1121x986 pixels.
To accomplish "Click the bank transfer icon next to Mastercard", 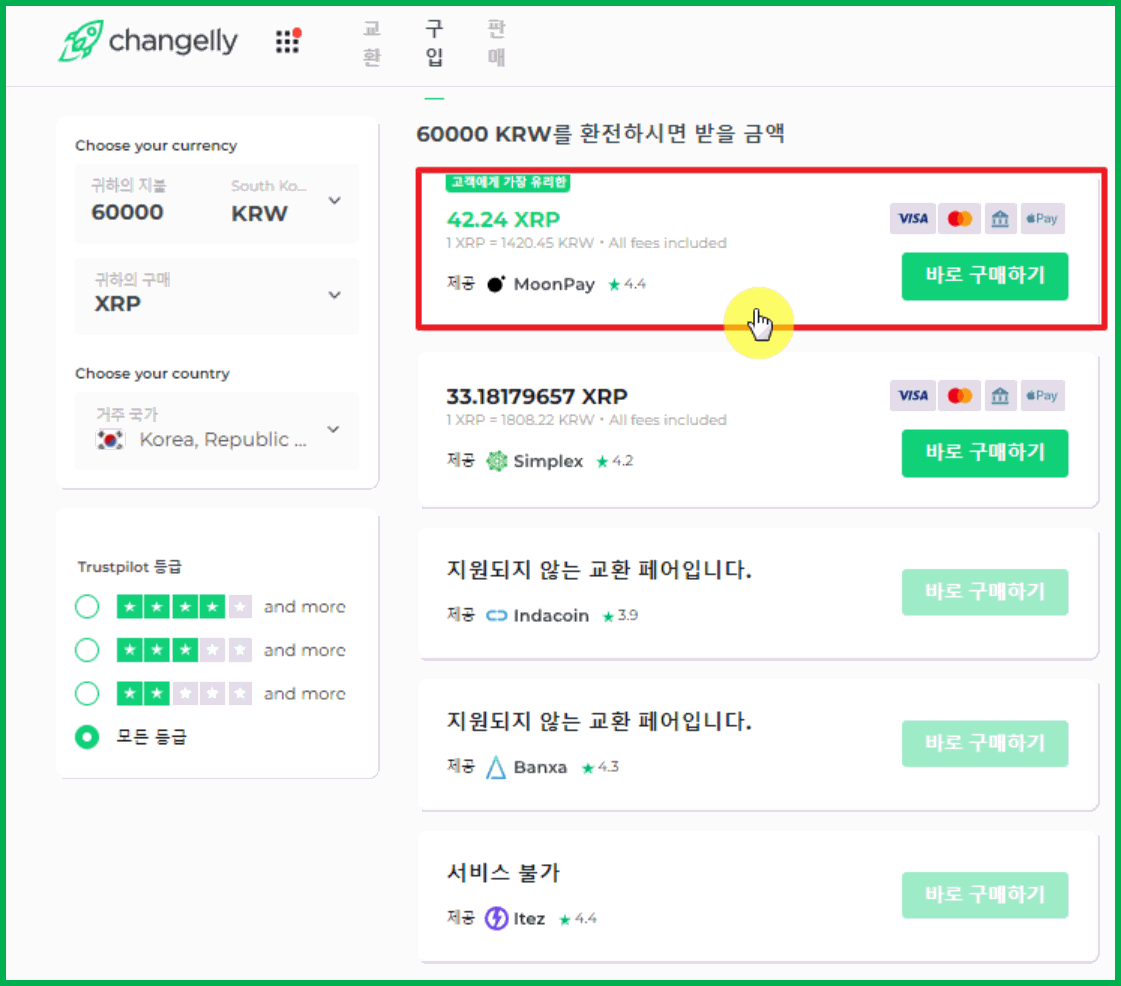I will (x=1000, y=218).
